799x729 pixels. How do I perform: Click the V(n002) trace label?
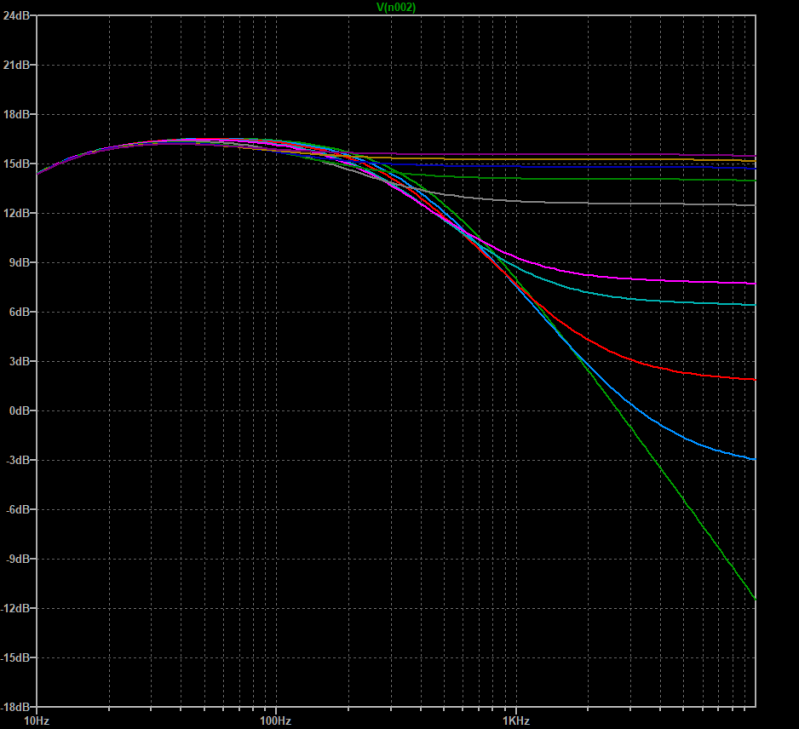point(396,7)
